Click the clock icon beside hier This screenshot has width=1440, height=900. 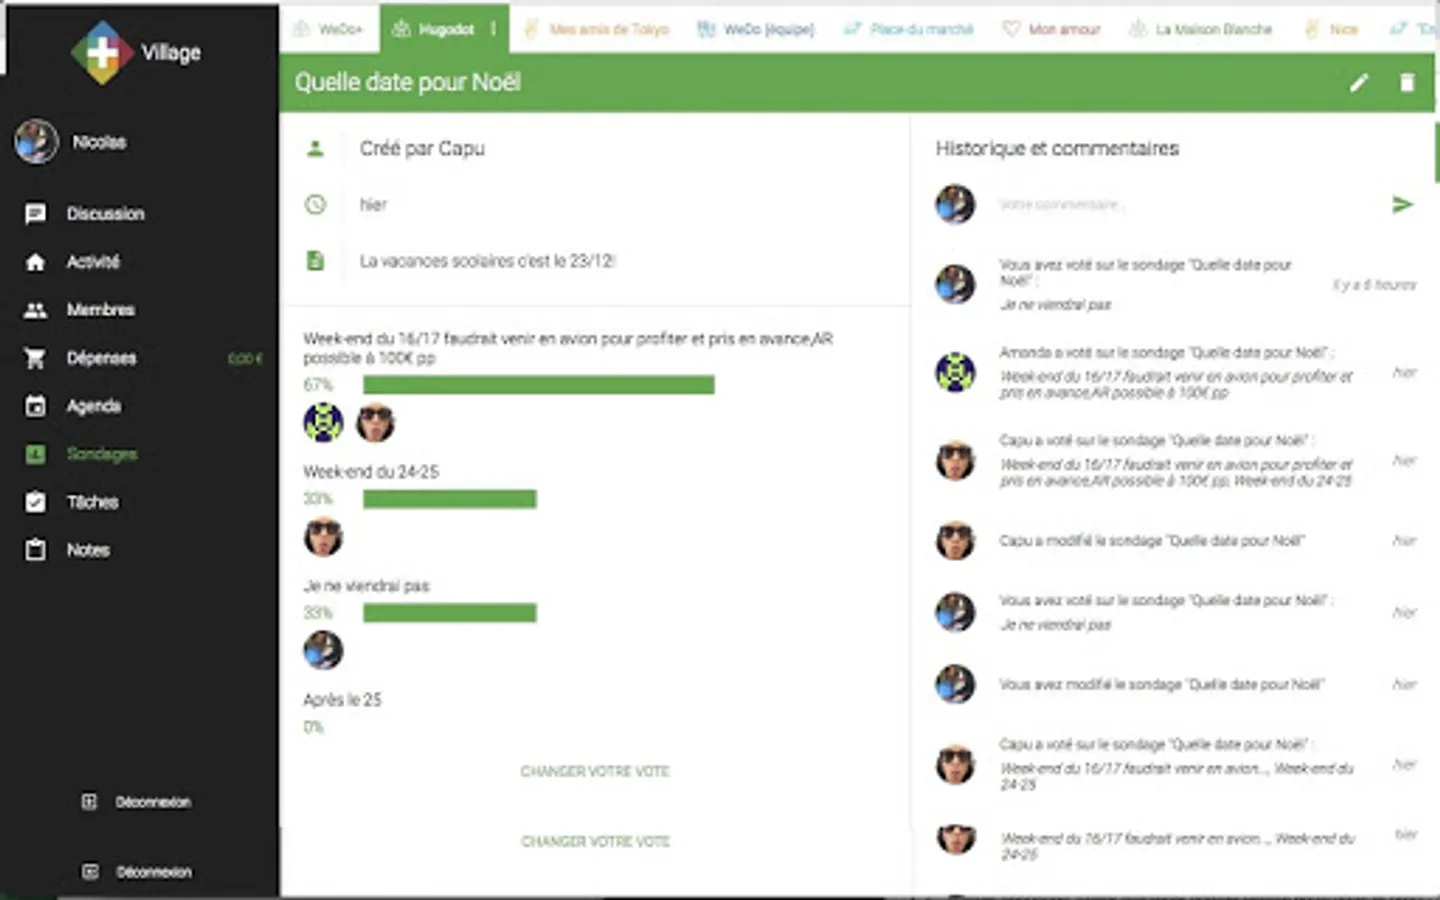click(x=315, y=205)
